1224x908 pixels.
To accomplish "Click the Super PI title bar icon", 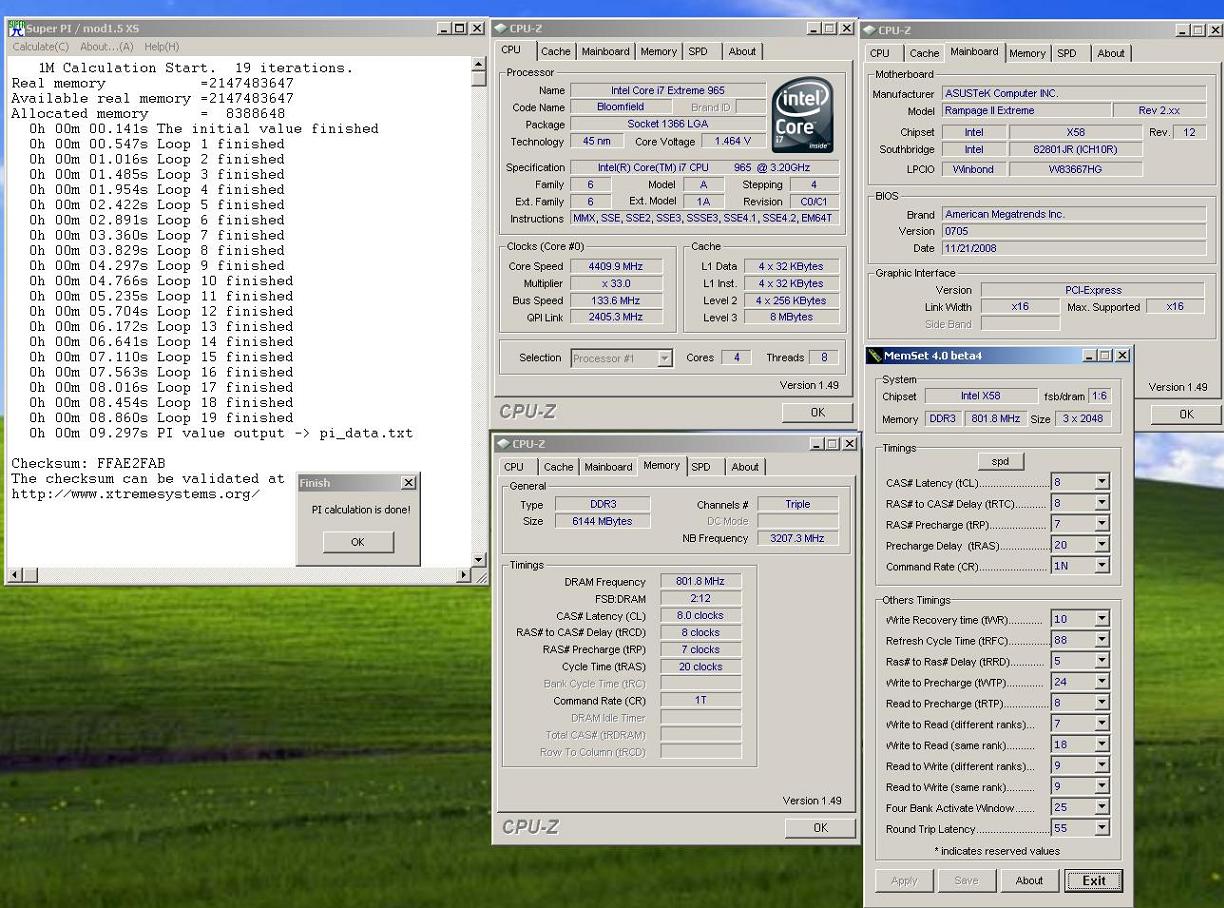I will [x=16, y=28].
